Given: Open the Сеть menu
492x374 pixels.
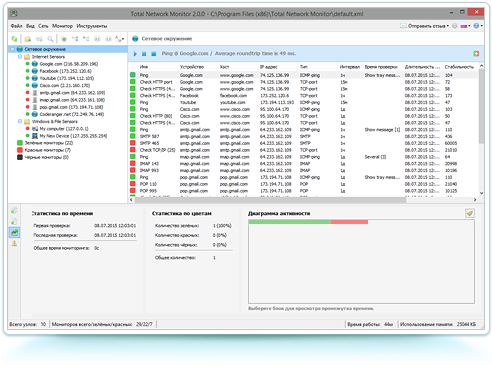Looking at the screenshot, I should pyautogui.click(x=43, y=26).
